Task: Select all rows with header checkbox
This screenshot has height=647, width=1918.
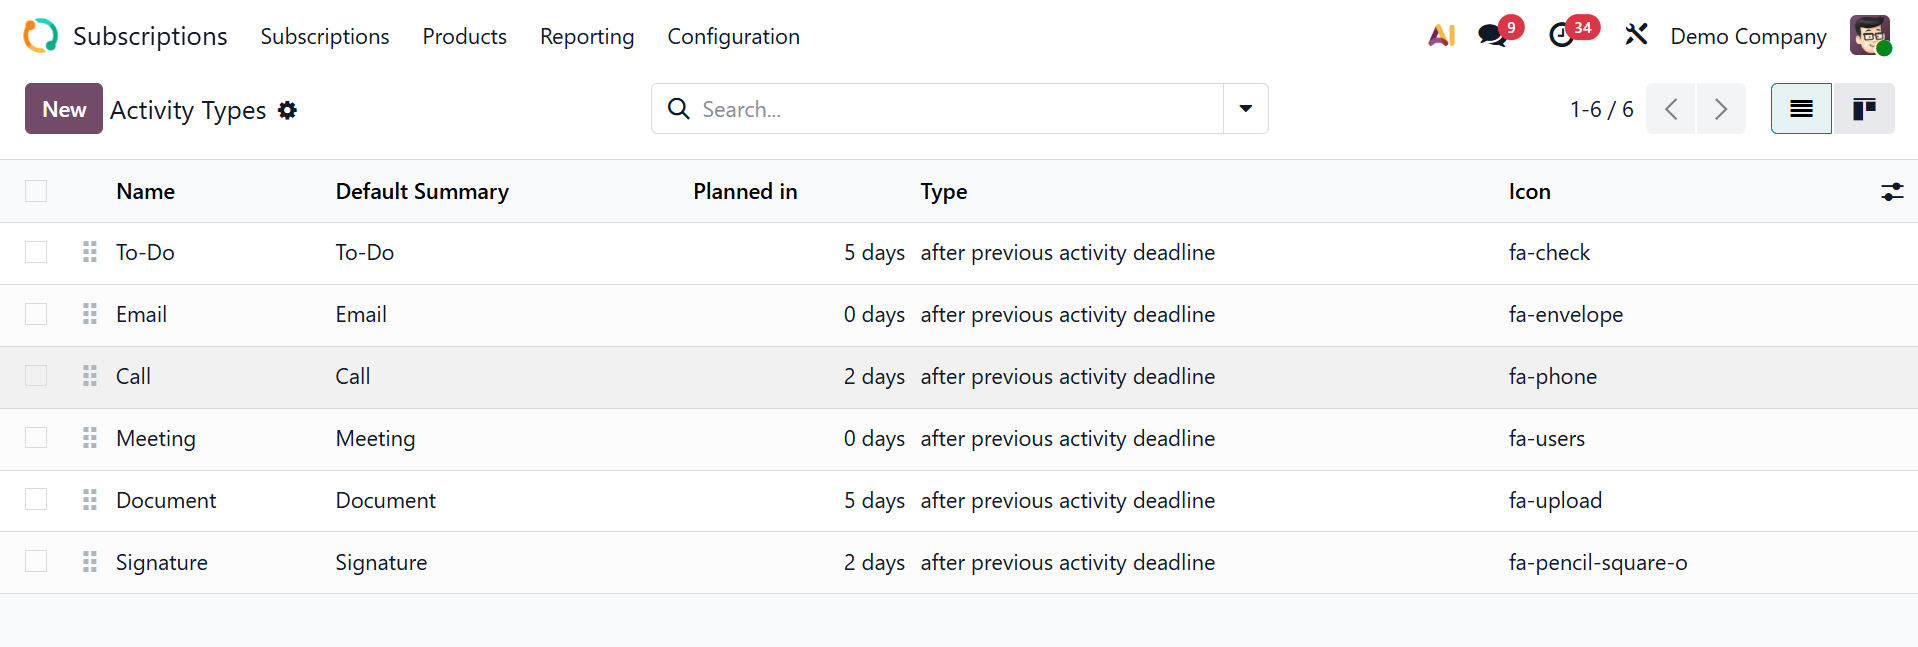Action: (36, 191)
